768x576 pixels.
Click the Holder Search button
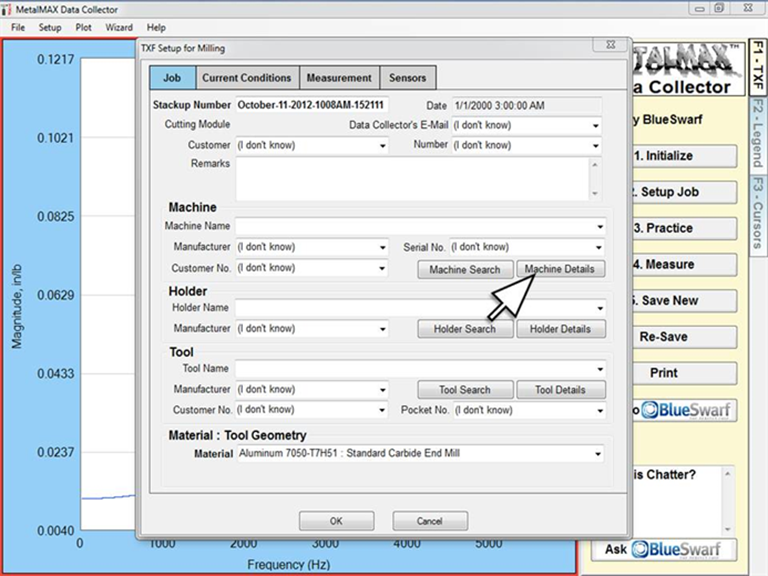(x=465, y=329)
